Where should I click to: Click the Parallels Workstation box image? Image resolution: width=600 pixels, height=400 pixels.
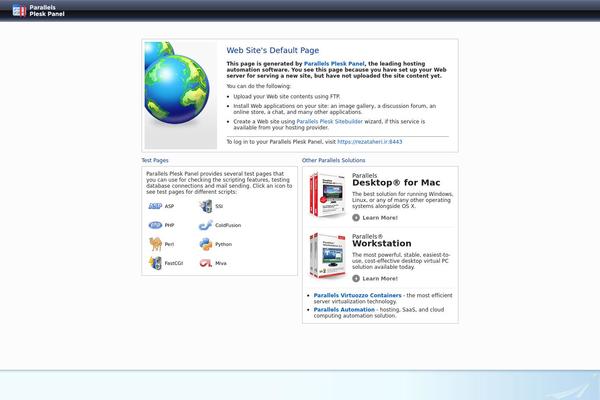pyautogui.click(x=327, y=256)
